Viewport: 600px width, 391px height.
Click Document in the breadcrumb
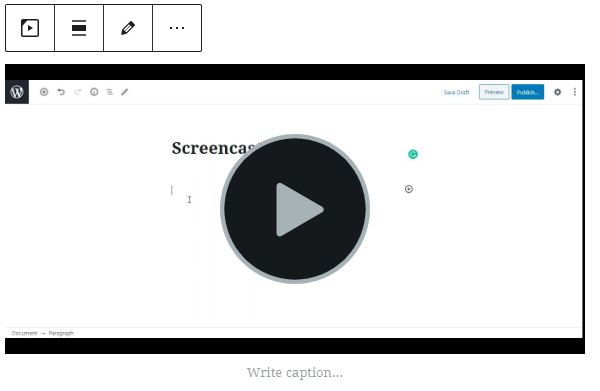tap(24, 333)
